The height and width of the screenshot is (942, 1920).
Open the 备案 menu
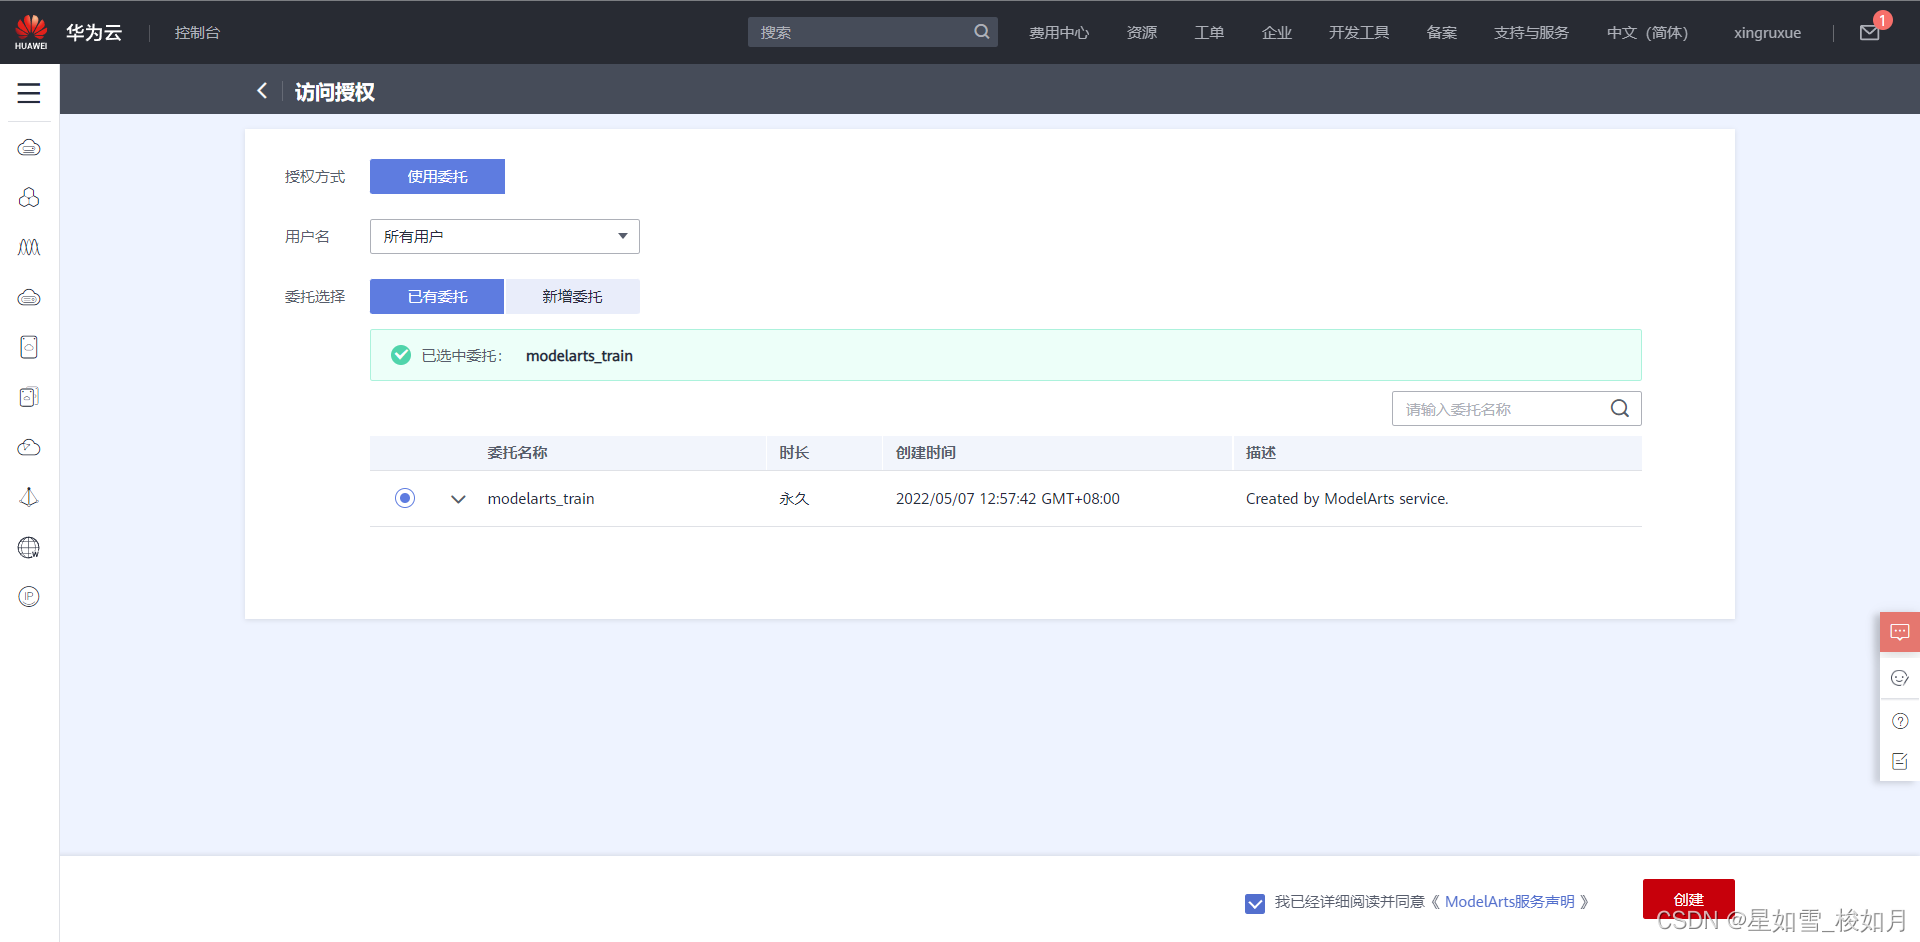[1442, 33]
